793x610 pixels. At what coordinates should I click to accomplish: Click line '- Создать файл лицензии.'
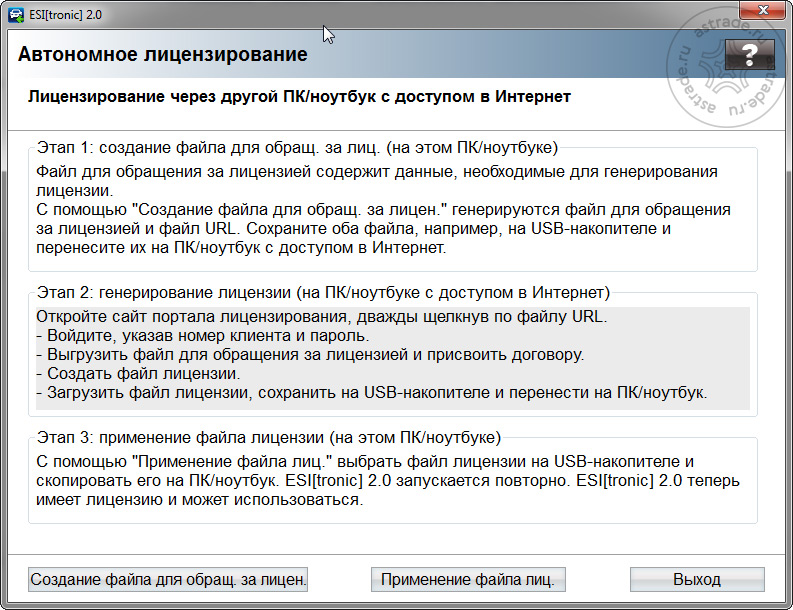point(138,374)
